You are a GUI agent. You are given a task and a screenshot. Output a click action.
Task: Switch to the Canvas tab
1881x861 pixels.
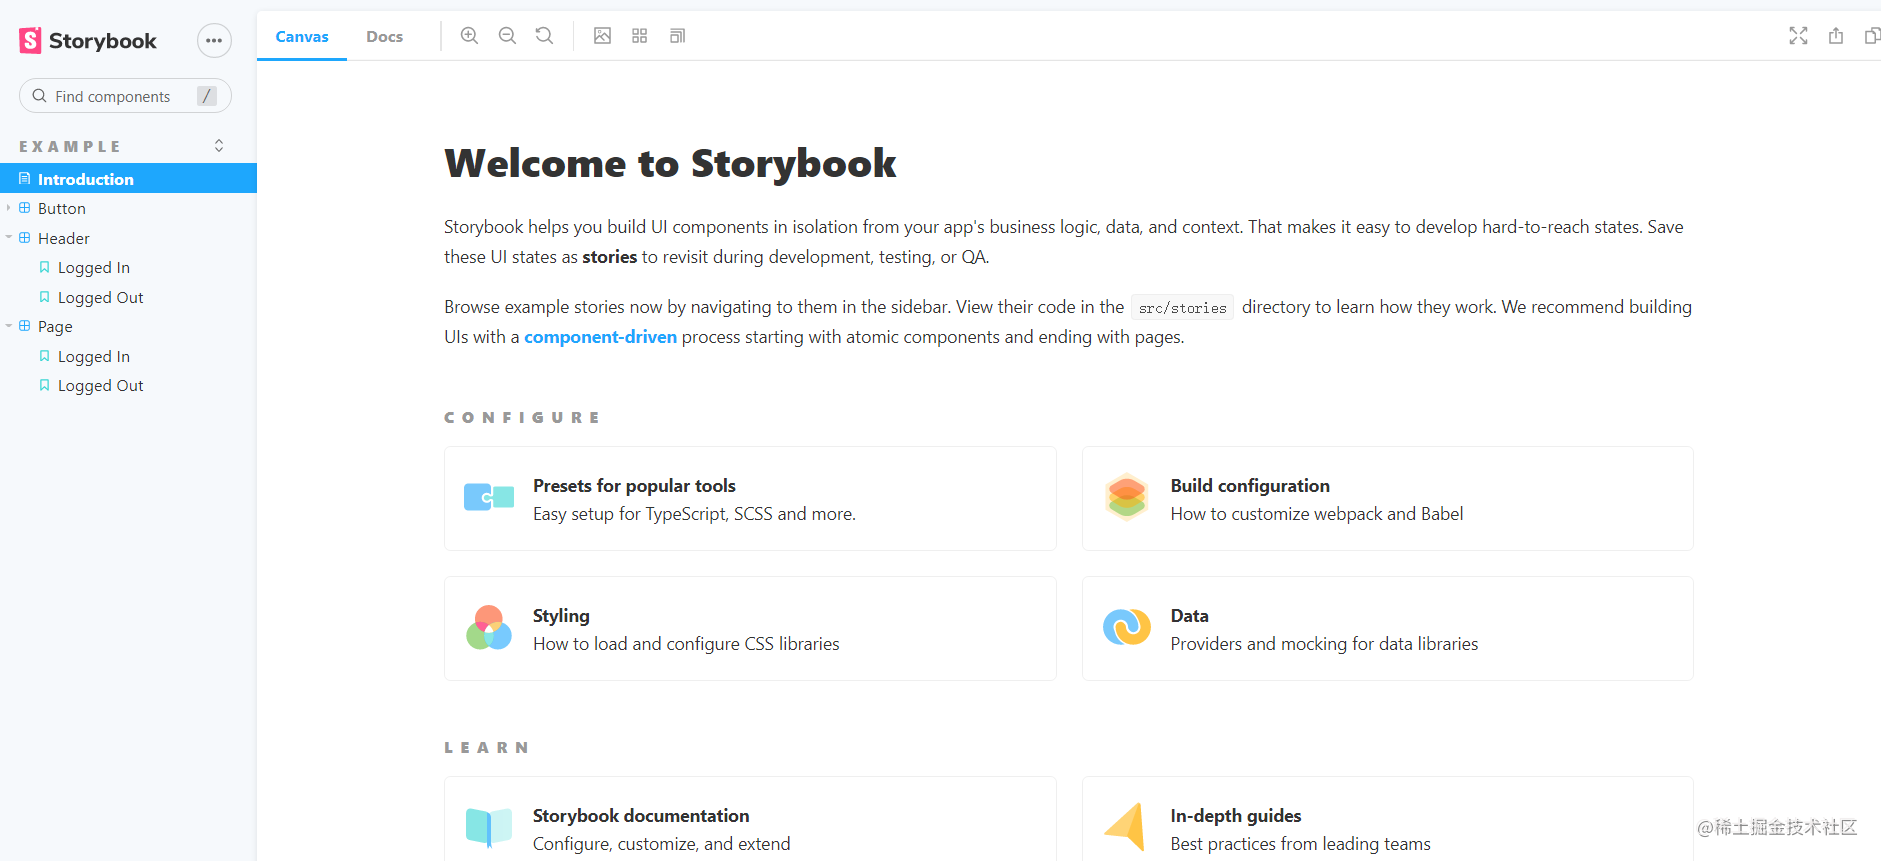coord(302,37)
